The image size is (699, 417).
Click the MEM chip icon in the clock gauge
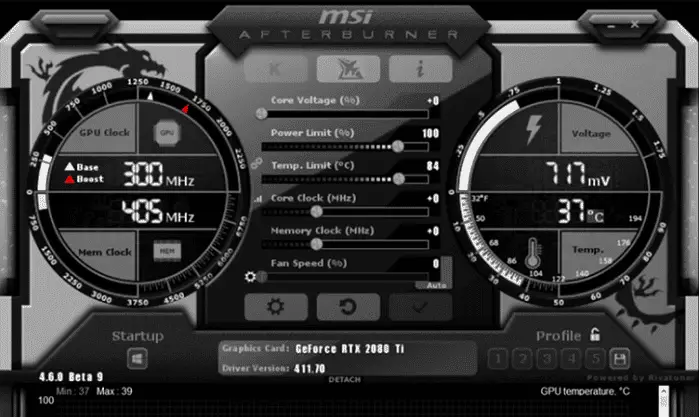coord(167,251)
